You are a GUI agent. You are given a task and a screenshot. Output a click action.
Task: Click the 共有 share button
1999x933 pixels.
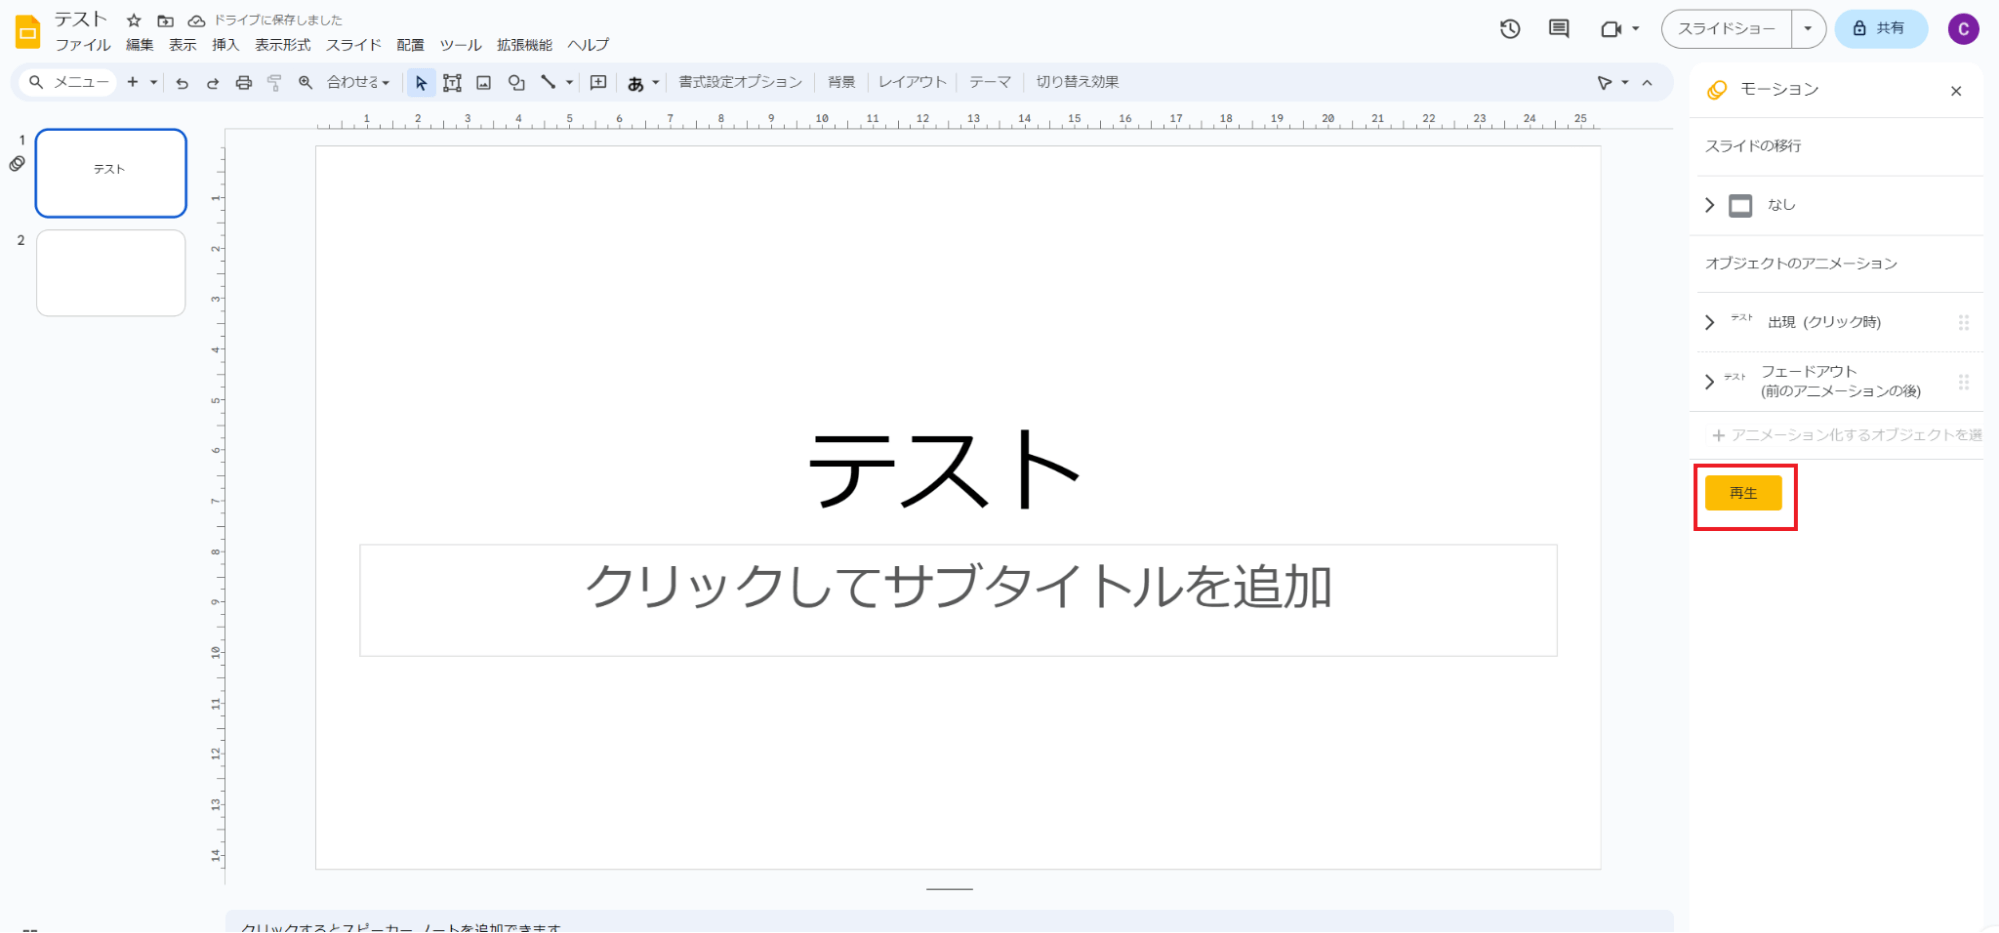point(1880,29)
